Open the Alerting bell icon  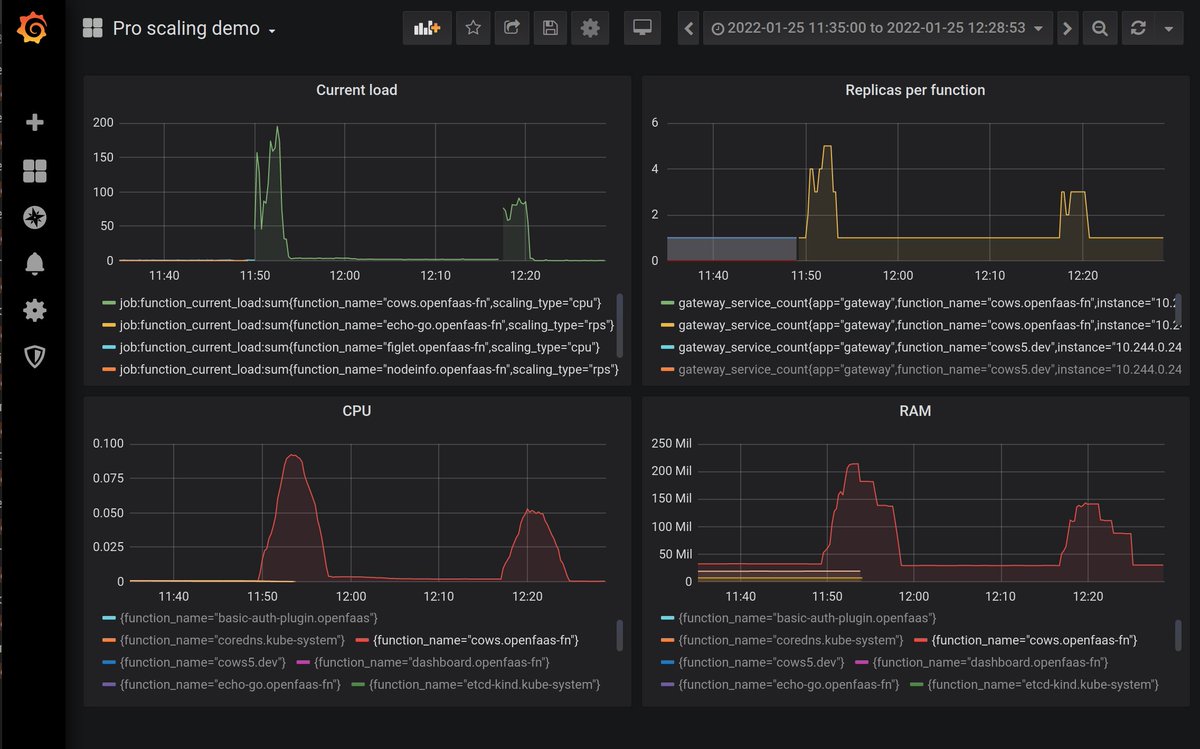click(x=34, y=264)
